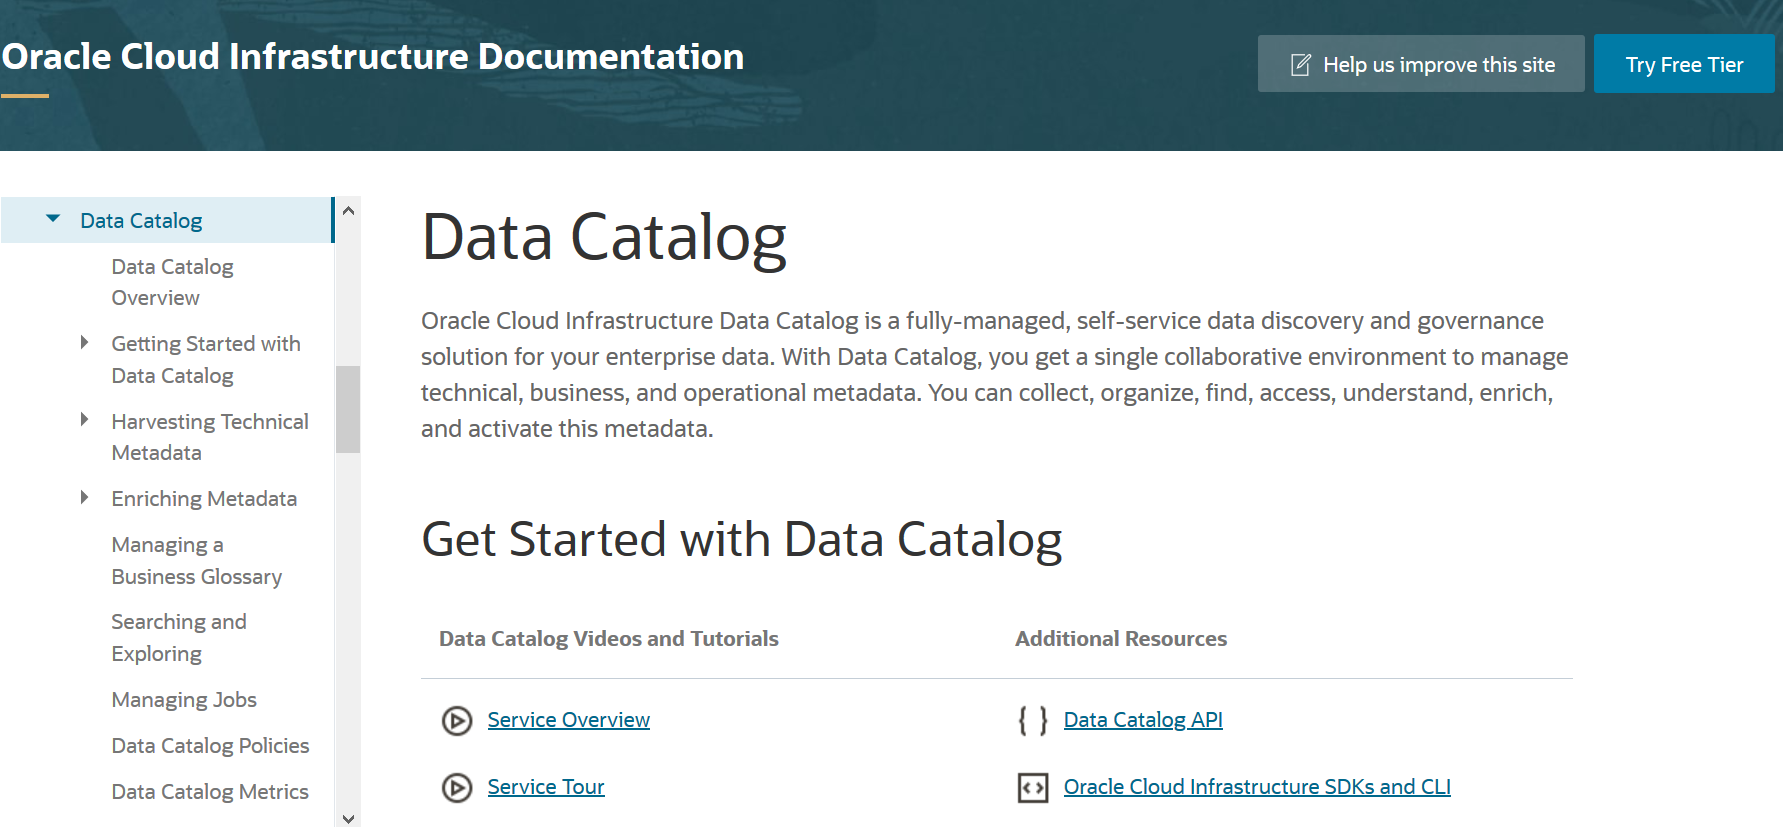Click the Try Free Tier button
Viewport: 1783px width, 827px height.
pyautogui.click(x=1684, y=64)
